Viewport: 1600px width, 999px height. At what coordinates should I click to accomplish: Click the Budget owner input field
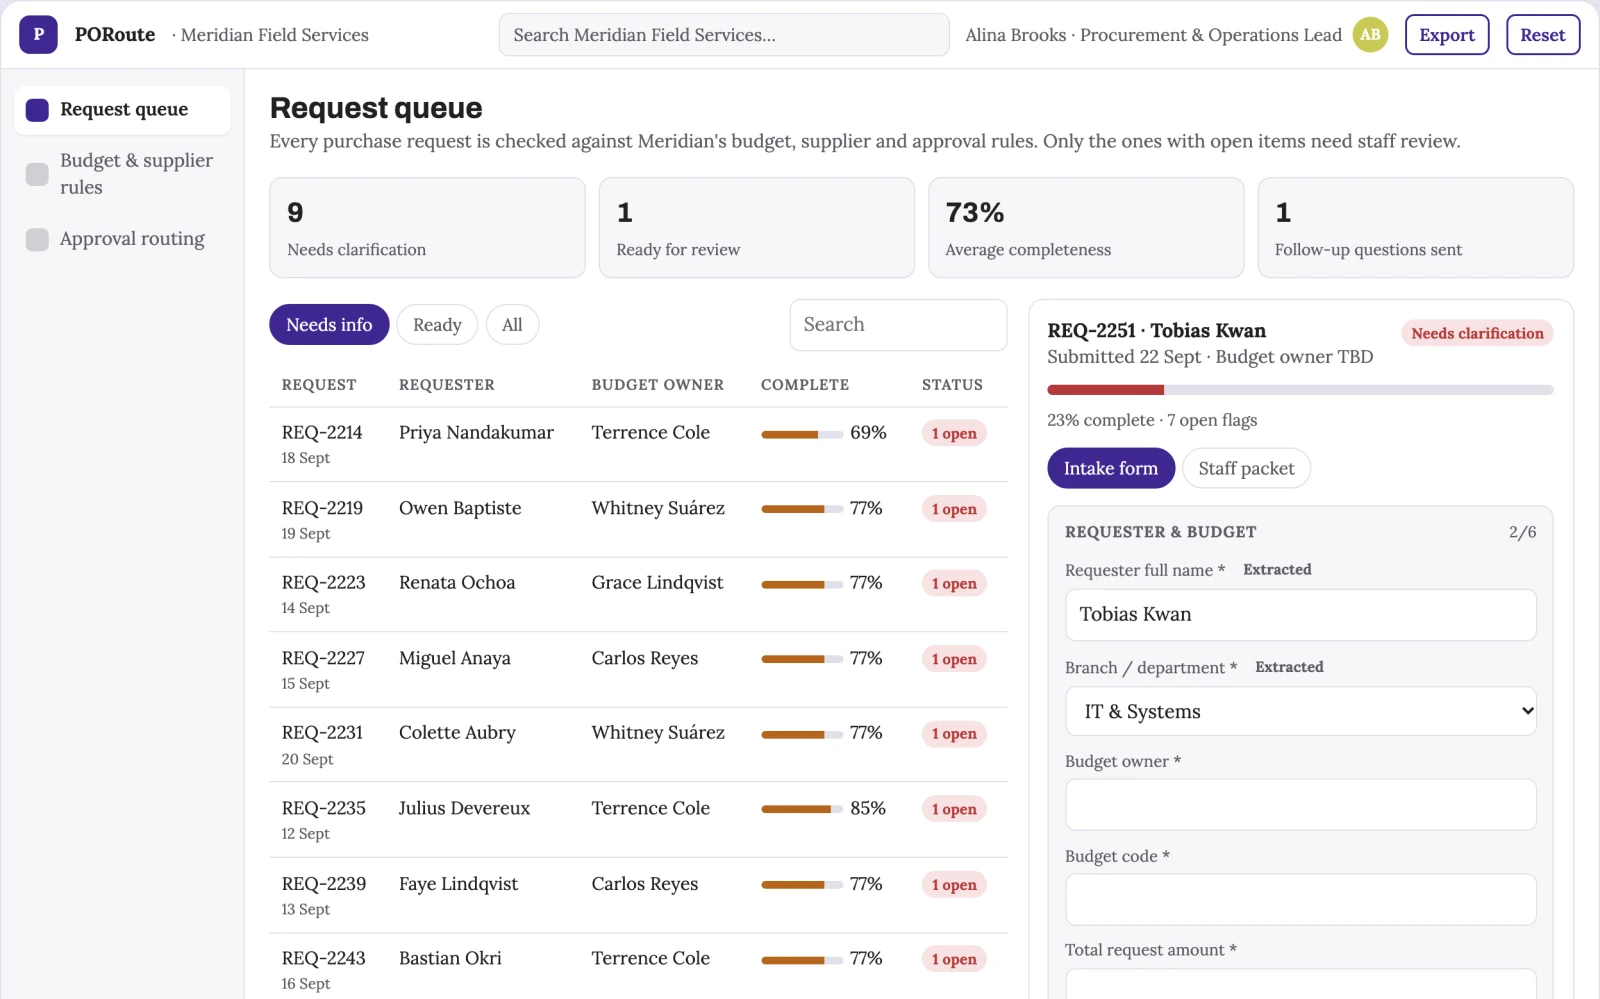tap(1300, 805)
